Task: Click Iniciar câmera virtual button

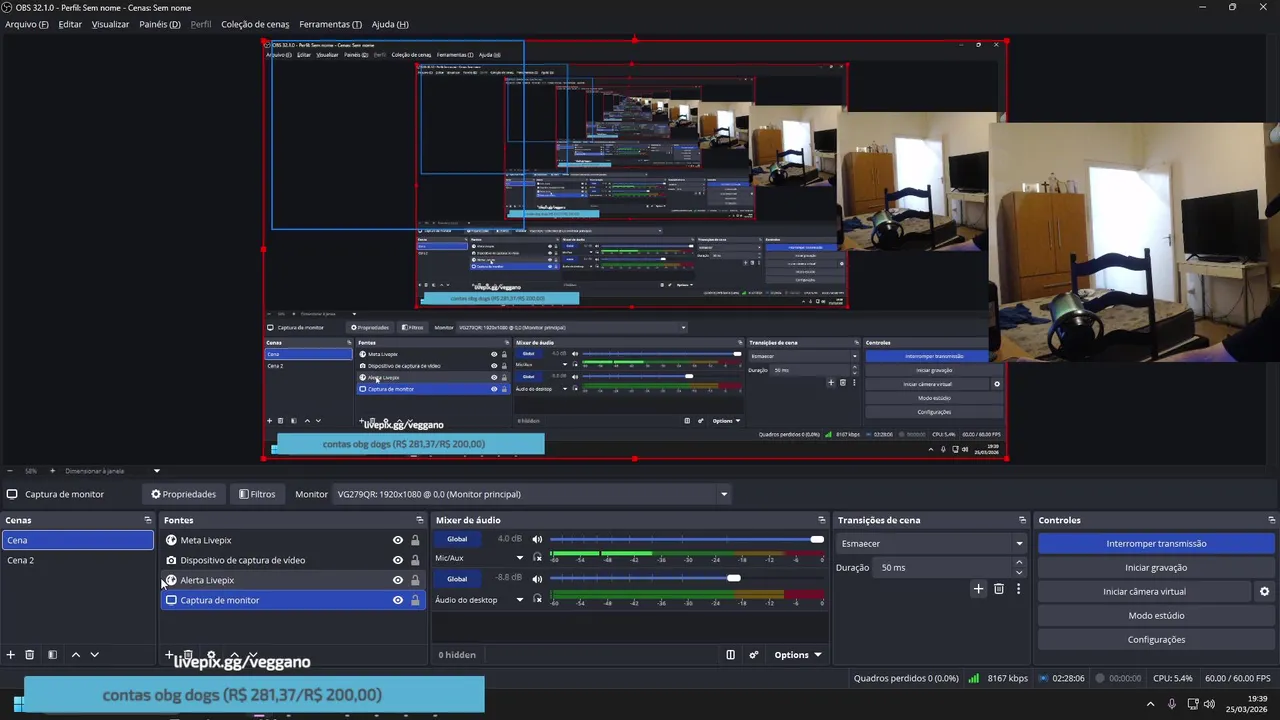Action: [1144, 592]
